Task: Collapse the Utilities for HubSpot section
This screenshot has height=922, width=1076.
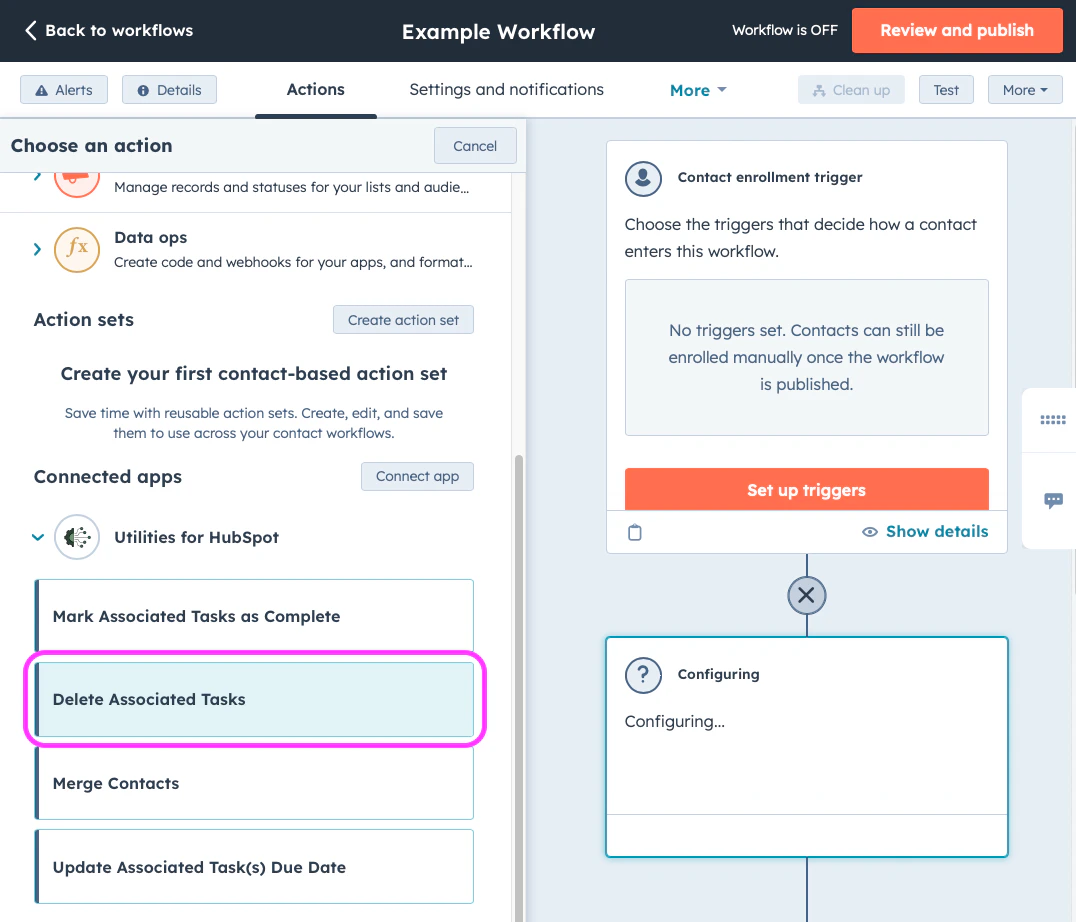Action: 37,537
